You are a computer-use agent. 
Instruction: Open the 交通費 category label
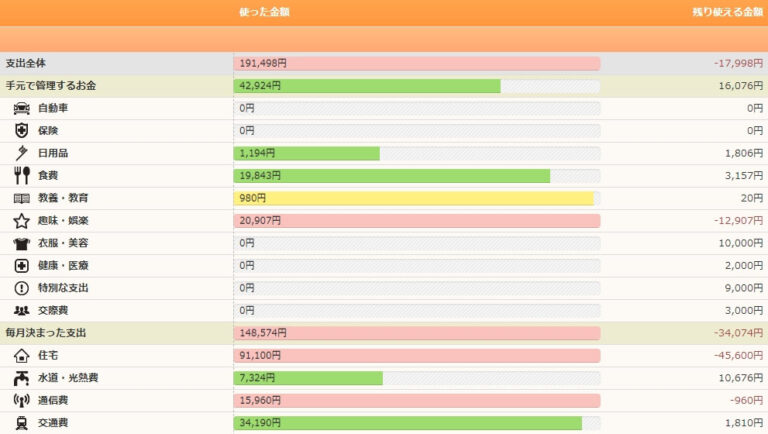53,423
